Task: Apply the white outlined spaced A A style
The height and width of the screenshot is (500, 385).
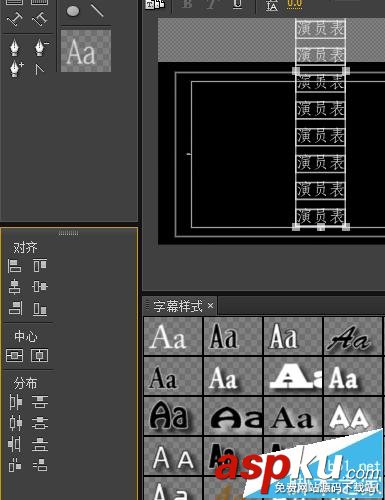Action: pos(173,456)
